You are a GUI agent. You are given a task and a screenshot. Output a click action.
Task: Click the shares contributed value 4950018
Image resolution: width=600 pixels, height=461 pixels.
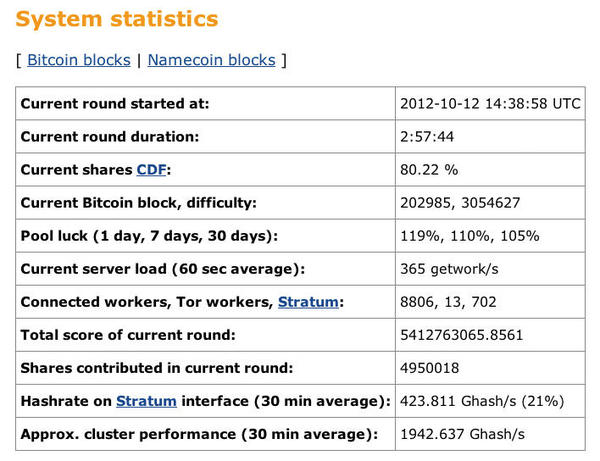(x=430, y=368)
